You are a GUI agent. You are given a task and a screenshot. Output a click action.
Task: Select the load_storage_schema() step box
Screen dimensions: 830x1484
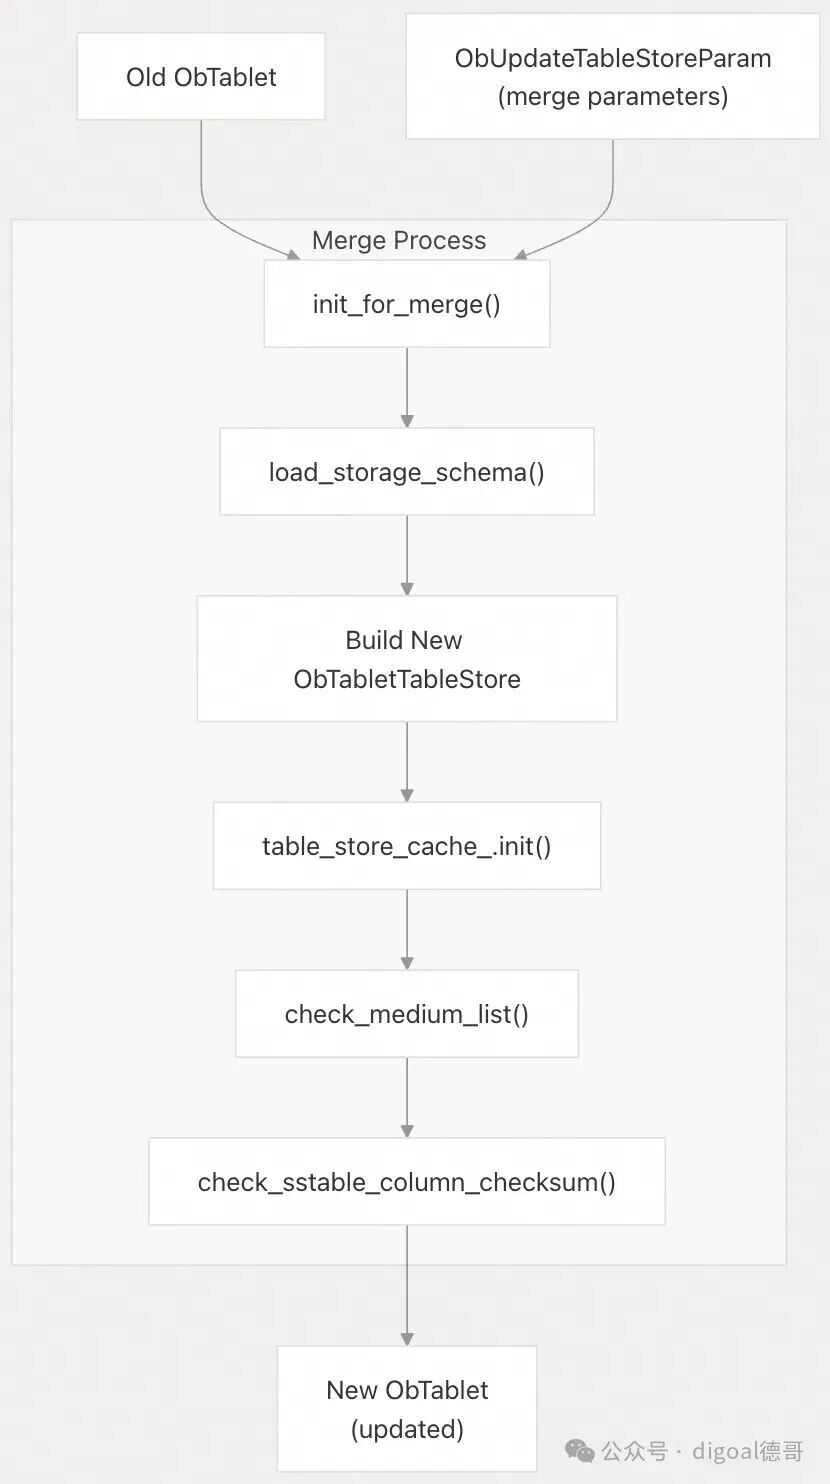coord(407,472)
